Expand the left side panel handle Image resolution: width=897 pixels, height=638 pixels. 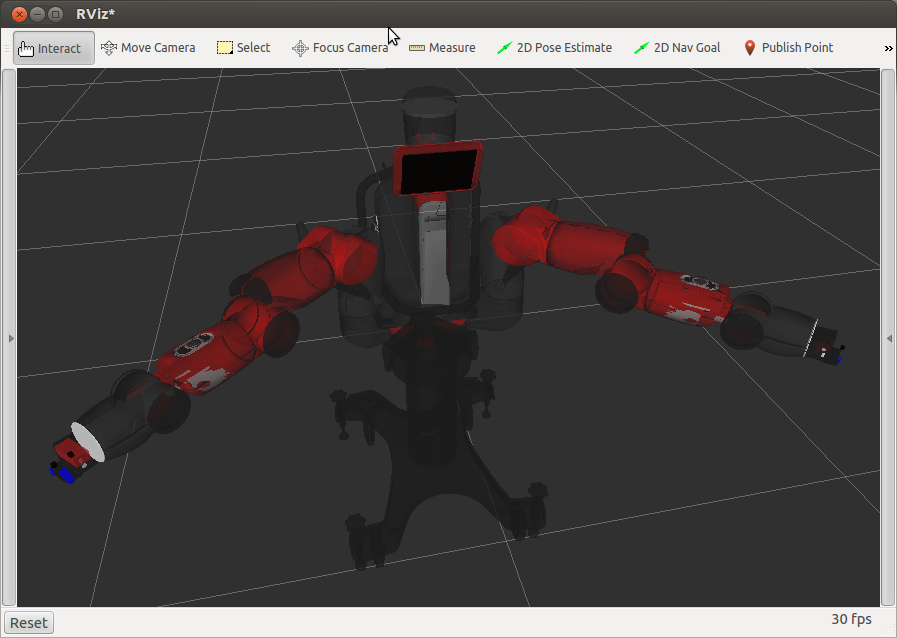tap(11, 339)
